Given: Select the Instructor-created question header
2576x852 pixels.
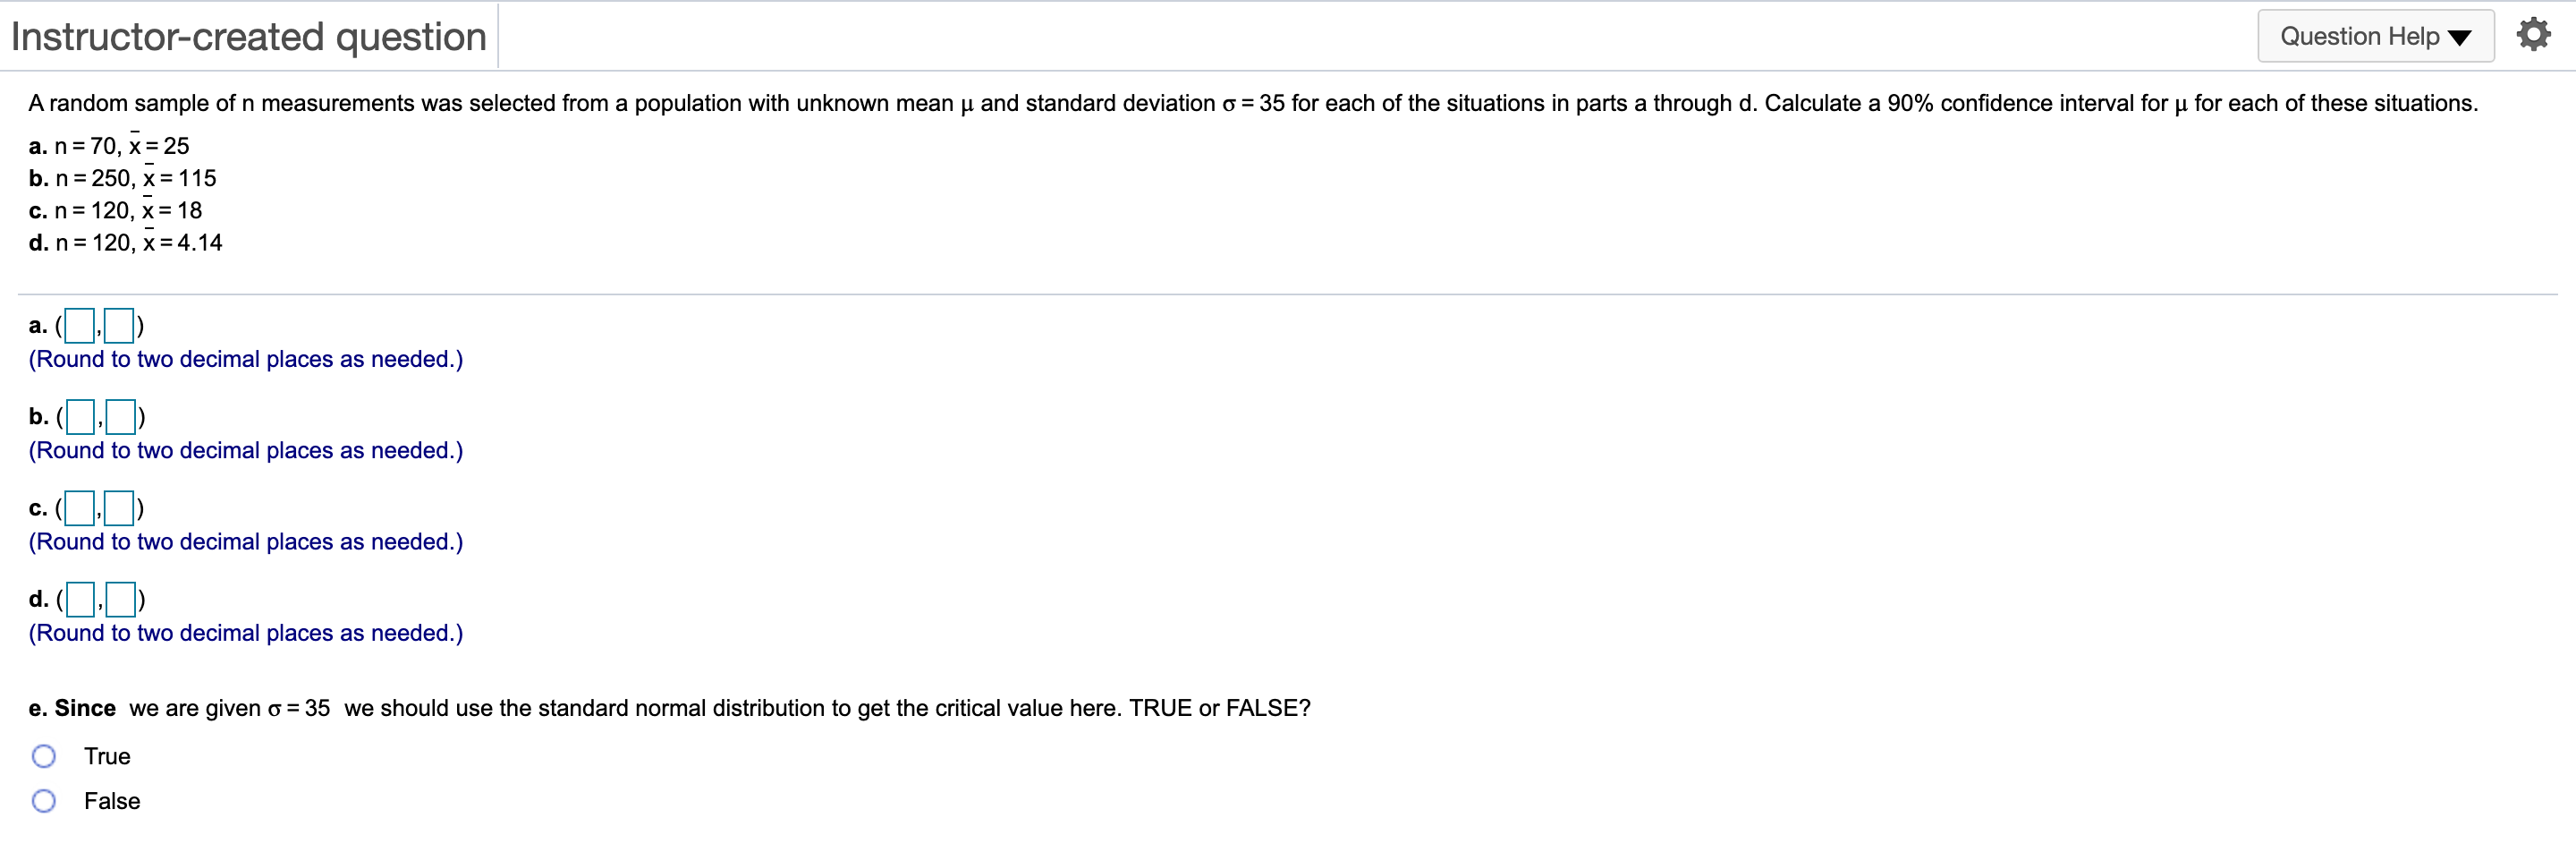Looking at the screenshot, I should coord(246,35).
